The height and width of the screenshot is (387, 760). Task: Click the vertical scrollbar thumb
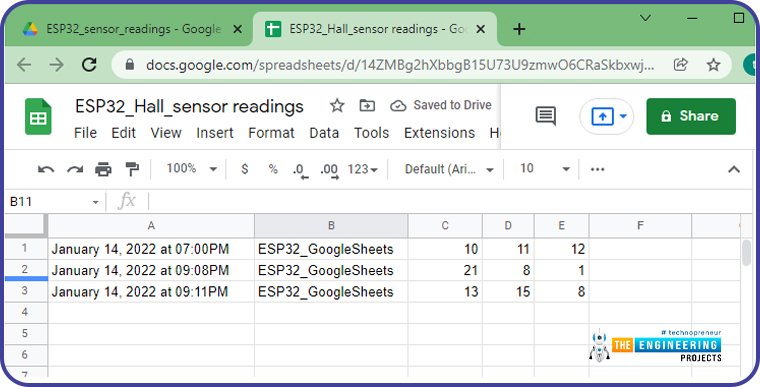point(746,253)
